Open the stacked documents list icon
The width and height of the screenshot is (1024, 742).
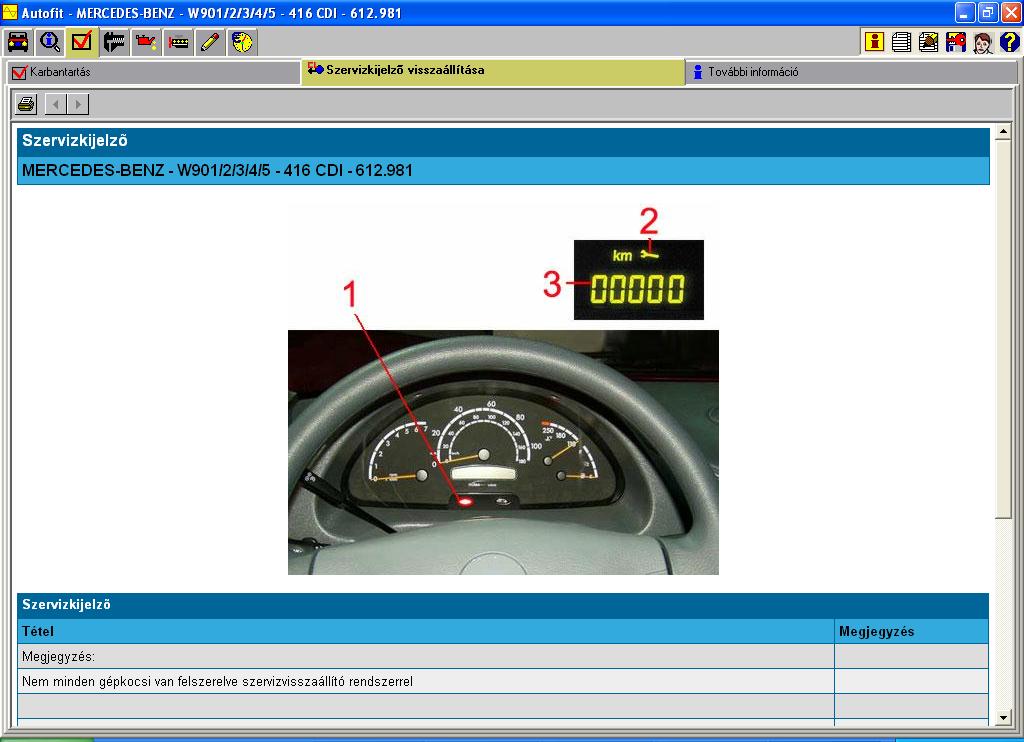click(x=901, y=42)
